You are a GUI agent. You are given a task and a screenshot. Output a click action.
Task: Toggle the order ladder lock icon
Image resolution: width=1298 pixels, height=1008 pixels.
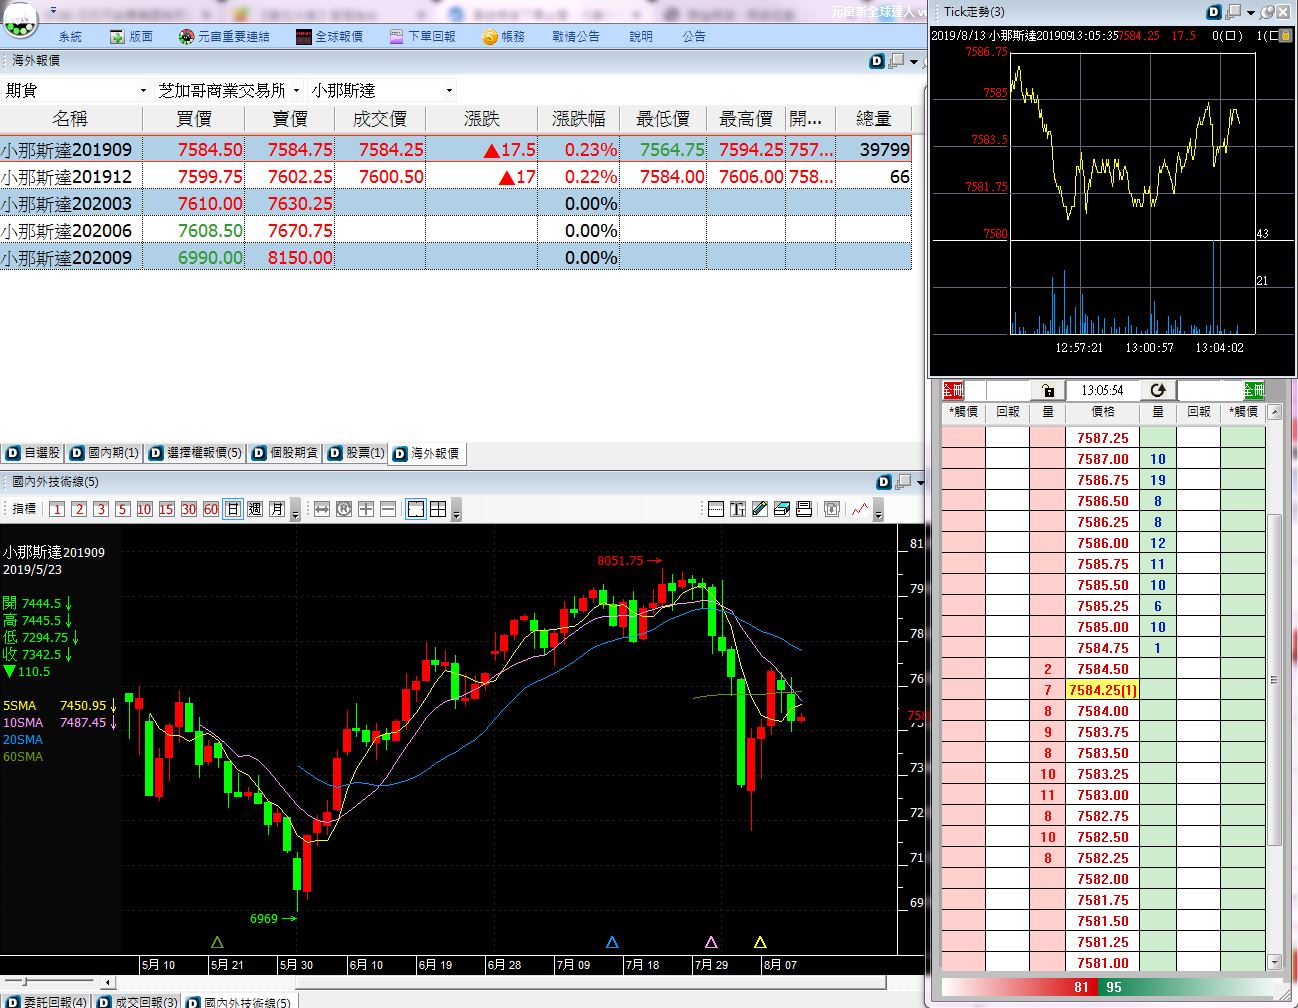(1047, 390)
